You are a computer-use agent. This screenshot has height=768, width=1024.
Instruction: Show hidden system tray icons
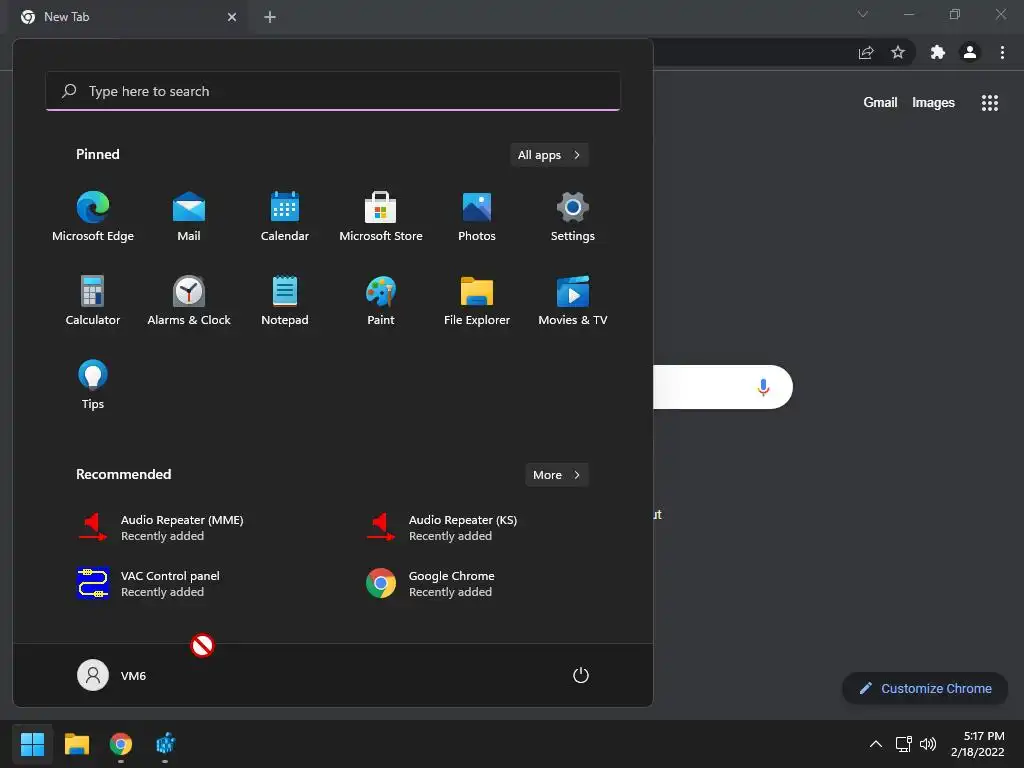[x=876, y=744]
